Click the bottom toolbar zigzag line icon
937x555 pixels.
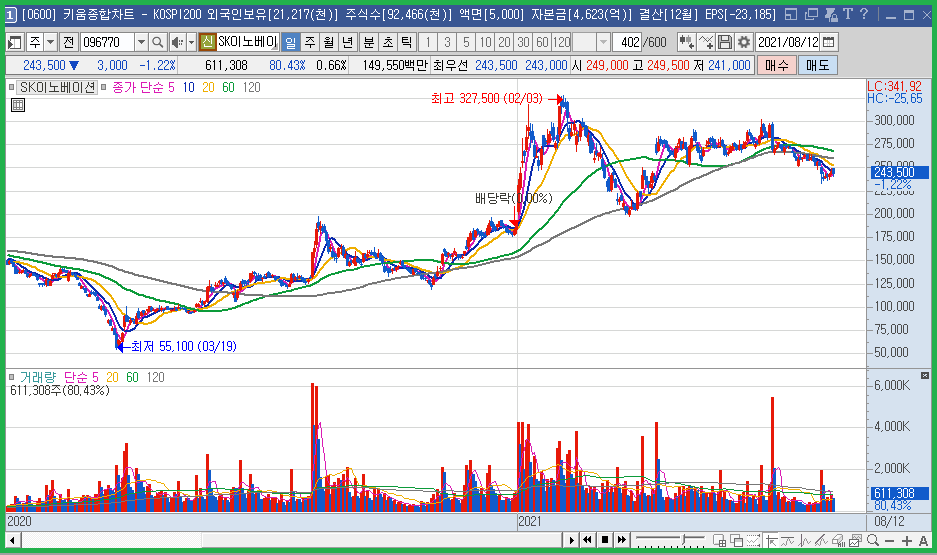805,541
